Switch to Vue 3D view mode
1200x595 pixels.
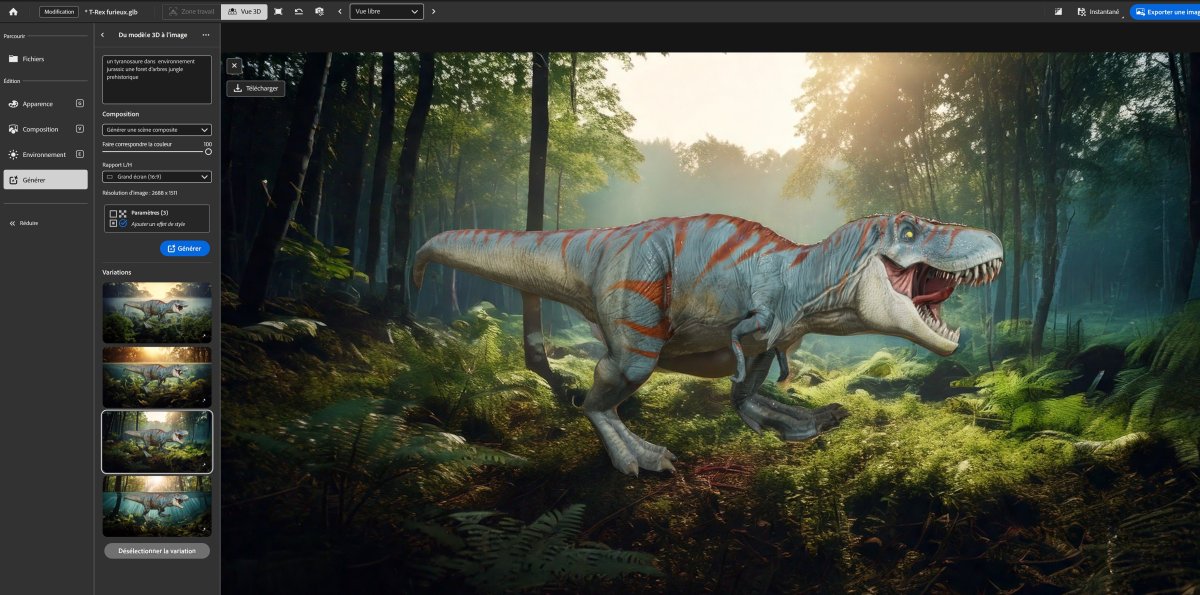pyautogui.click(x=244, y=11)
